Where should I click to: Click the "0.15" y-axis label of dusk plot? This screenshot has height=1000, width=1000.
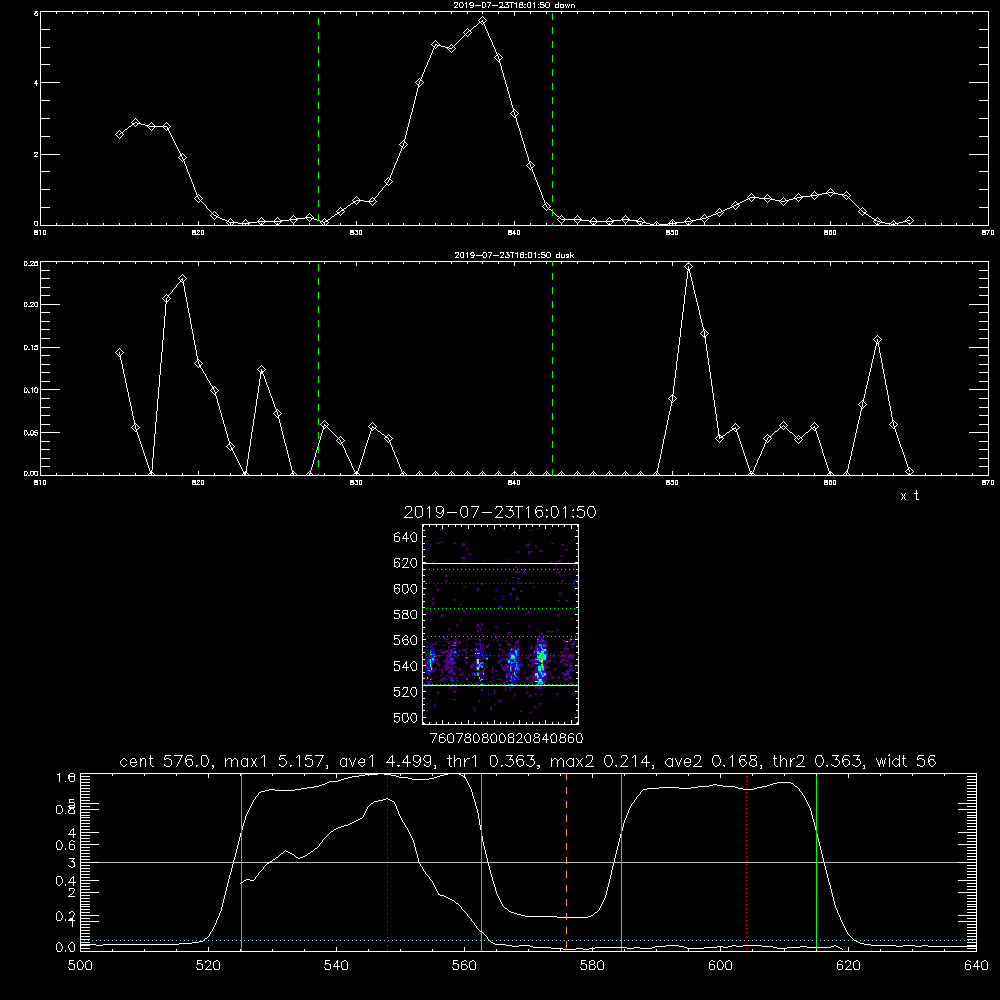click(31, 348)
